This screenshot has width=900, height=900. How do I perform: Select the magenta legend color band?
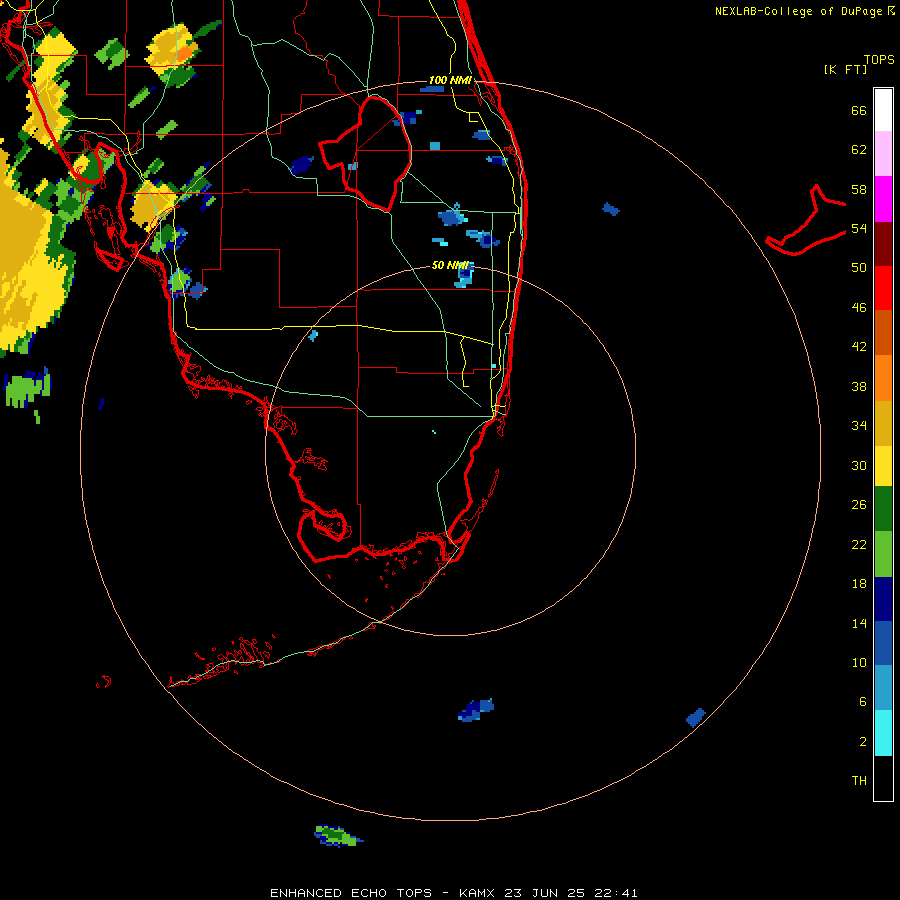pyautogui.click(x=883, y=199)
